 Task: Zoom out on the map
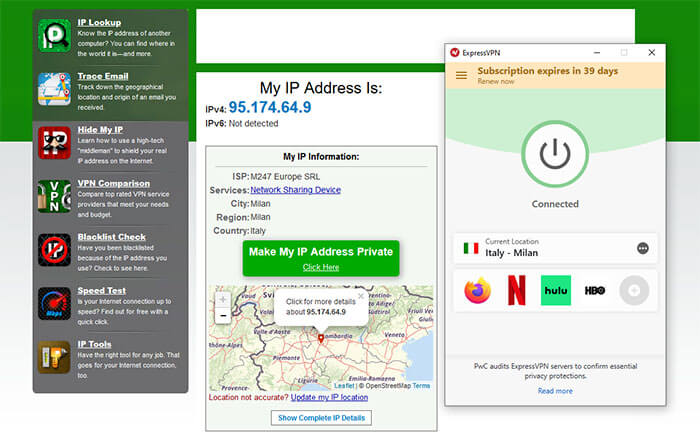223,316
